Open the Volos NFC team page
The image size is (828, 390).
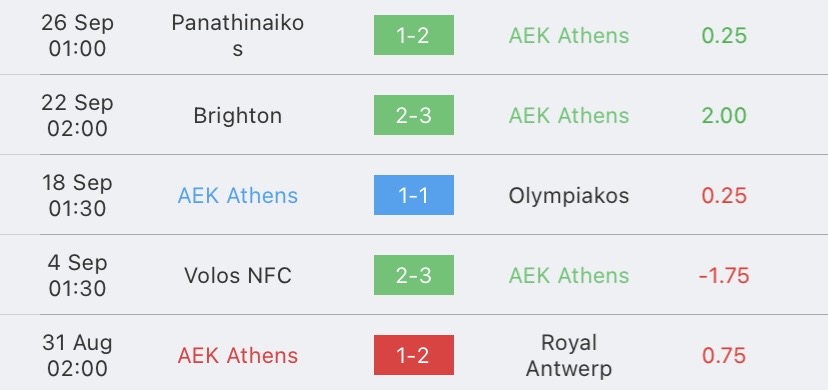pos(238,275)
